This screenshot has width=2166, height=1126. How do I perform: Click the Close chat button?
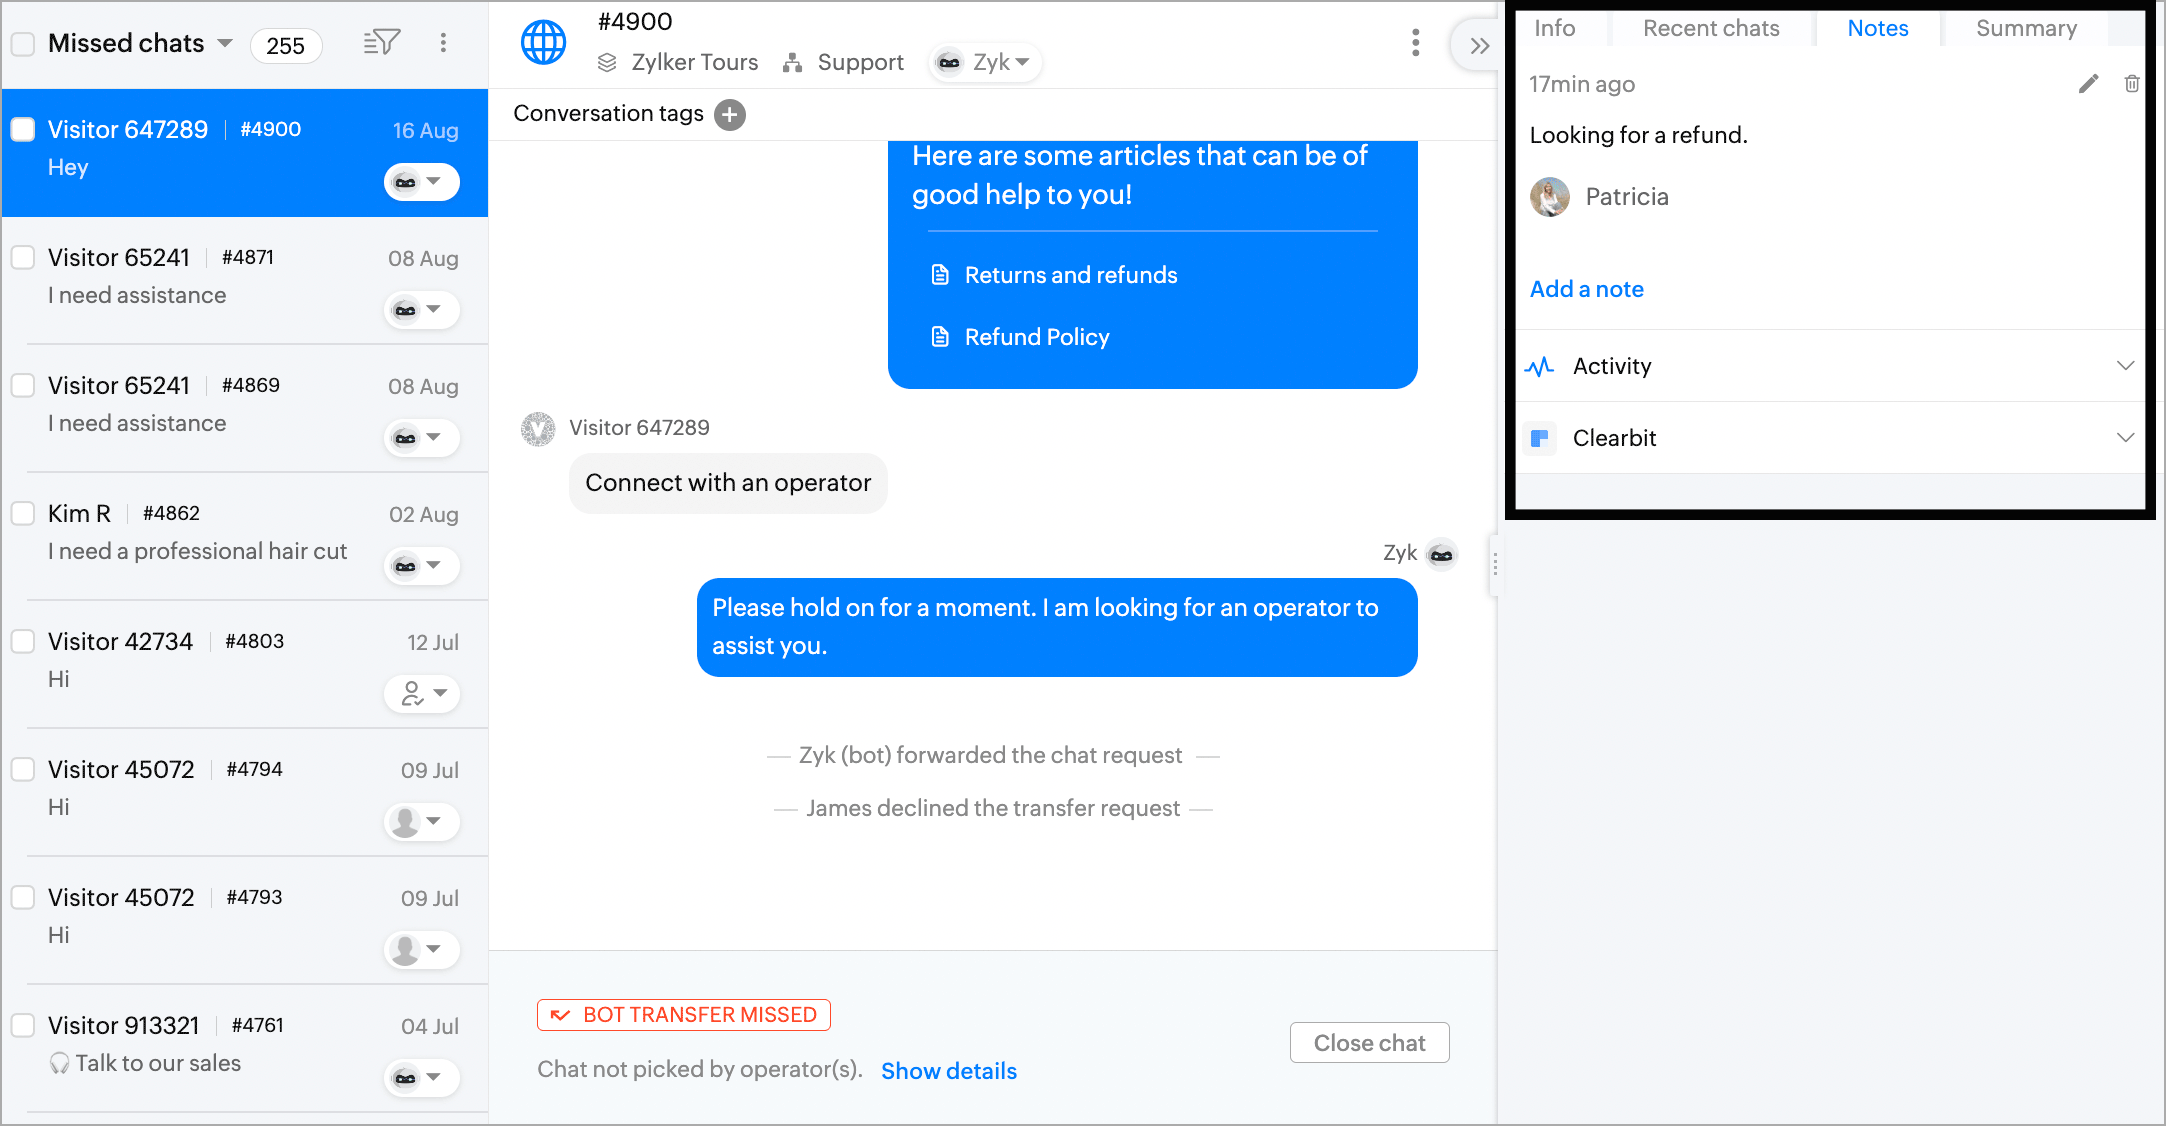tap(1369, 1043)
